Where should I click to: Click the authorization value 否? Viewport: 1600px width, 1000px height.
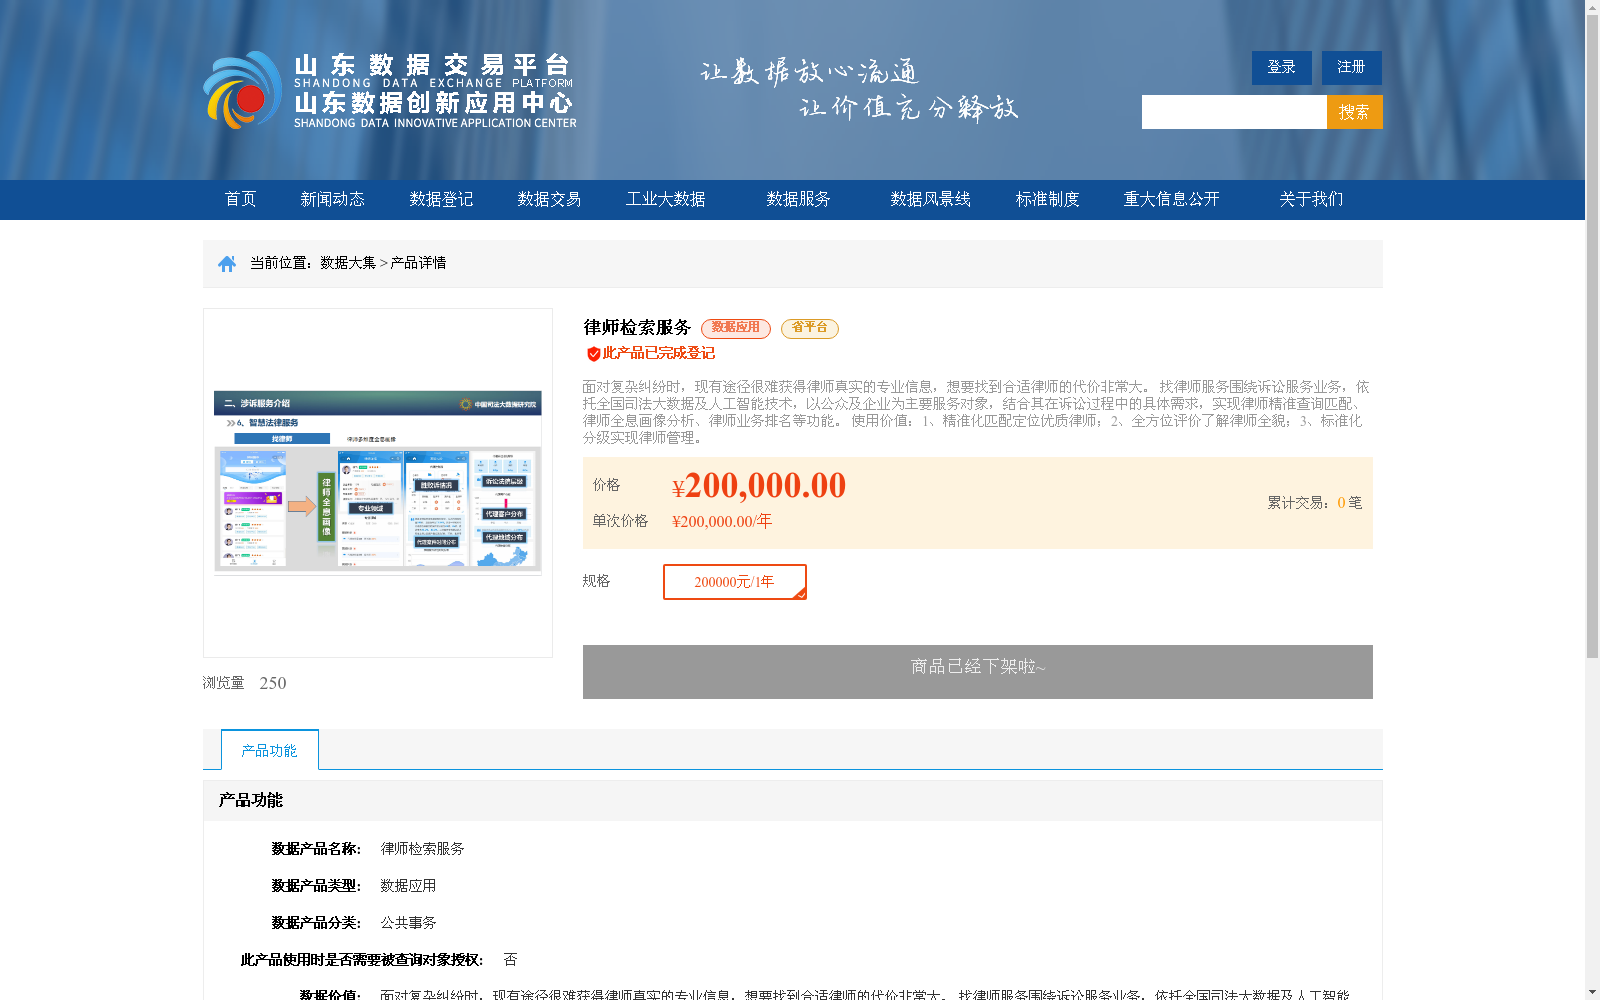(510, 960)
